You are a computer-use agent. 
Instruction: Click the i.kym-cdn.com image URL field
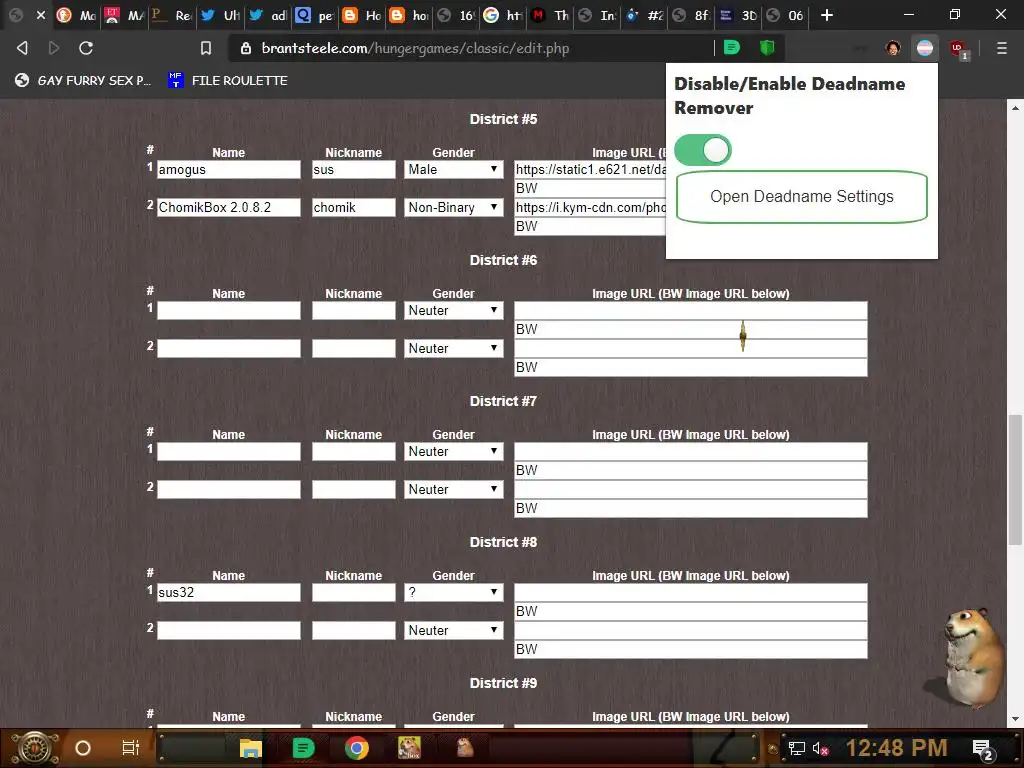[590, 208]
